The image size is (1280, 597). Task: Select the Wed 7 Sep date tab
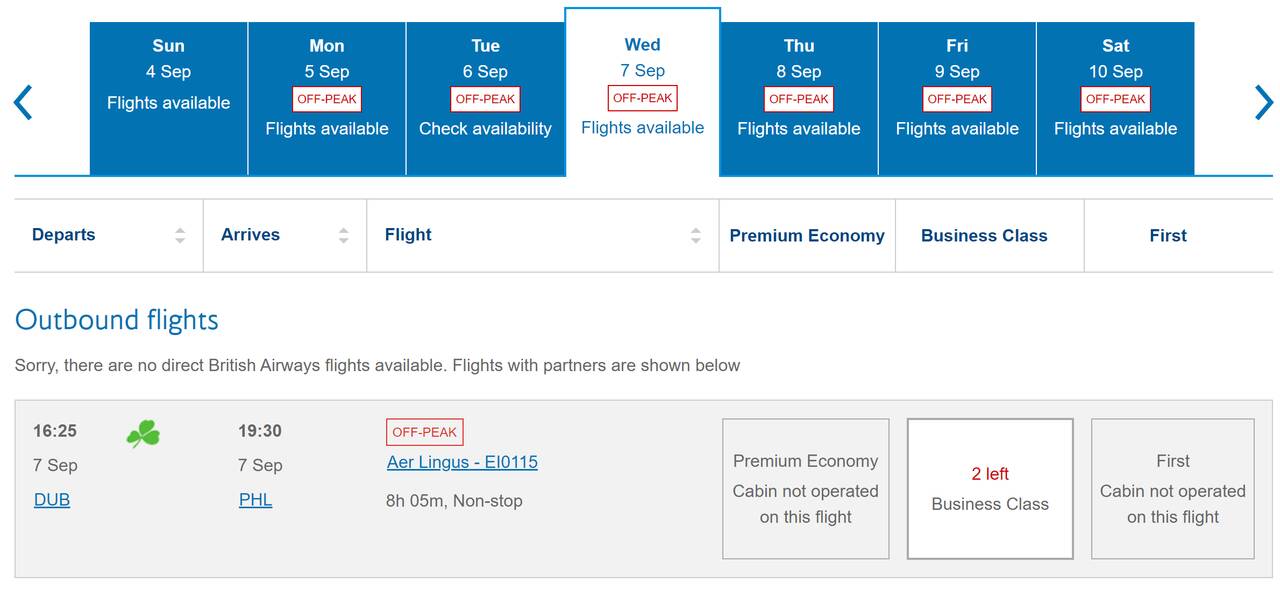point(642,92)
